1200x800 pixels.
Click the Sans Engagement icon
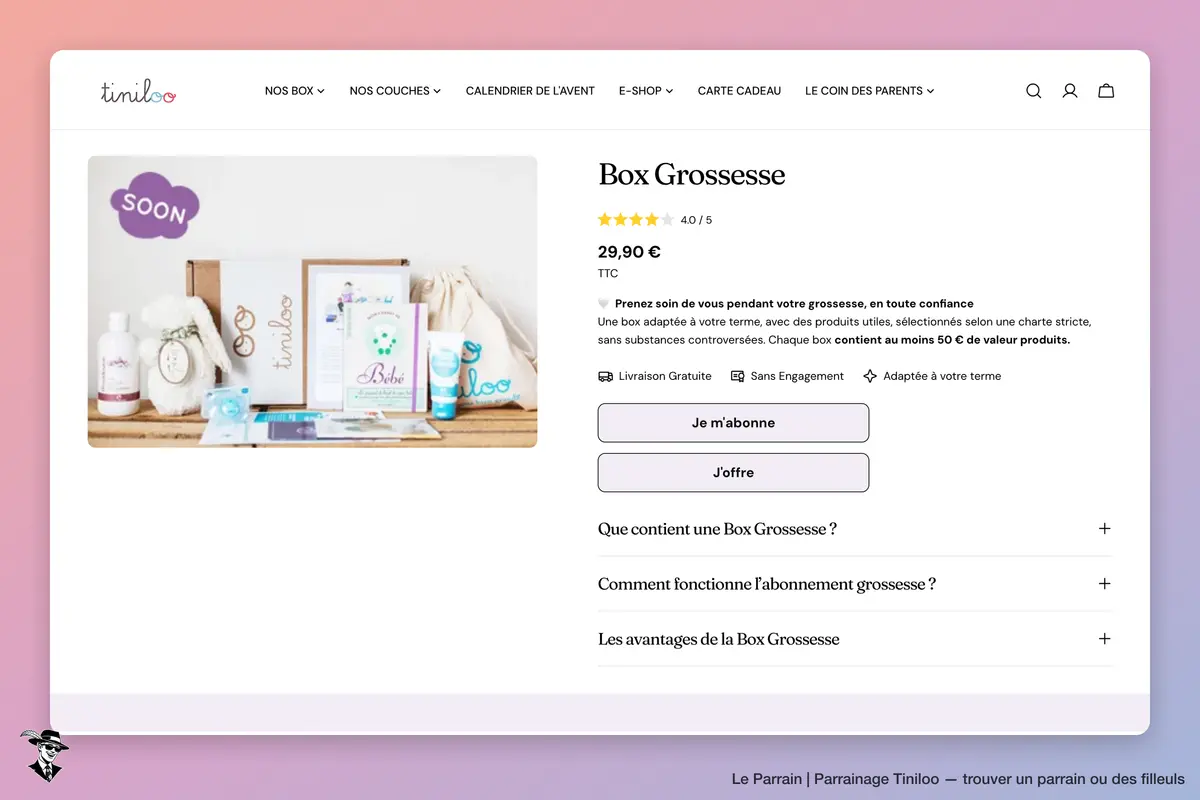(738, 376)
